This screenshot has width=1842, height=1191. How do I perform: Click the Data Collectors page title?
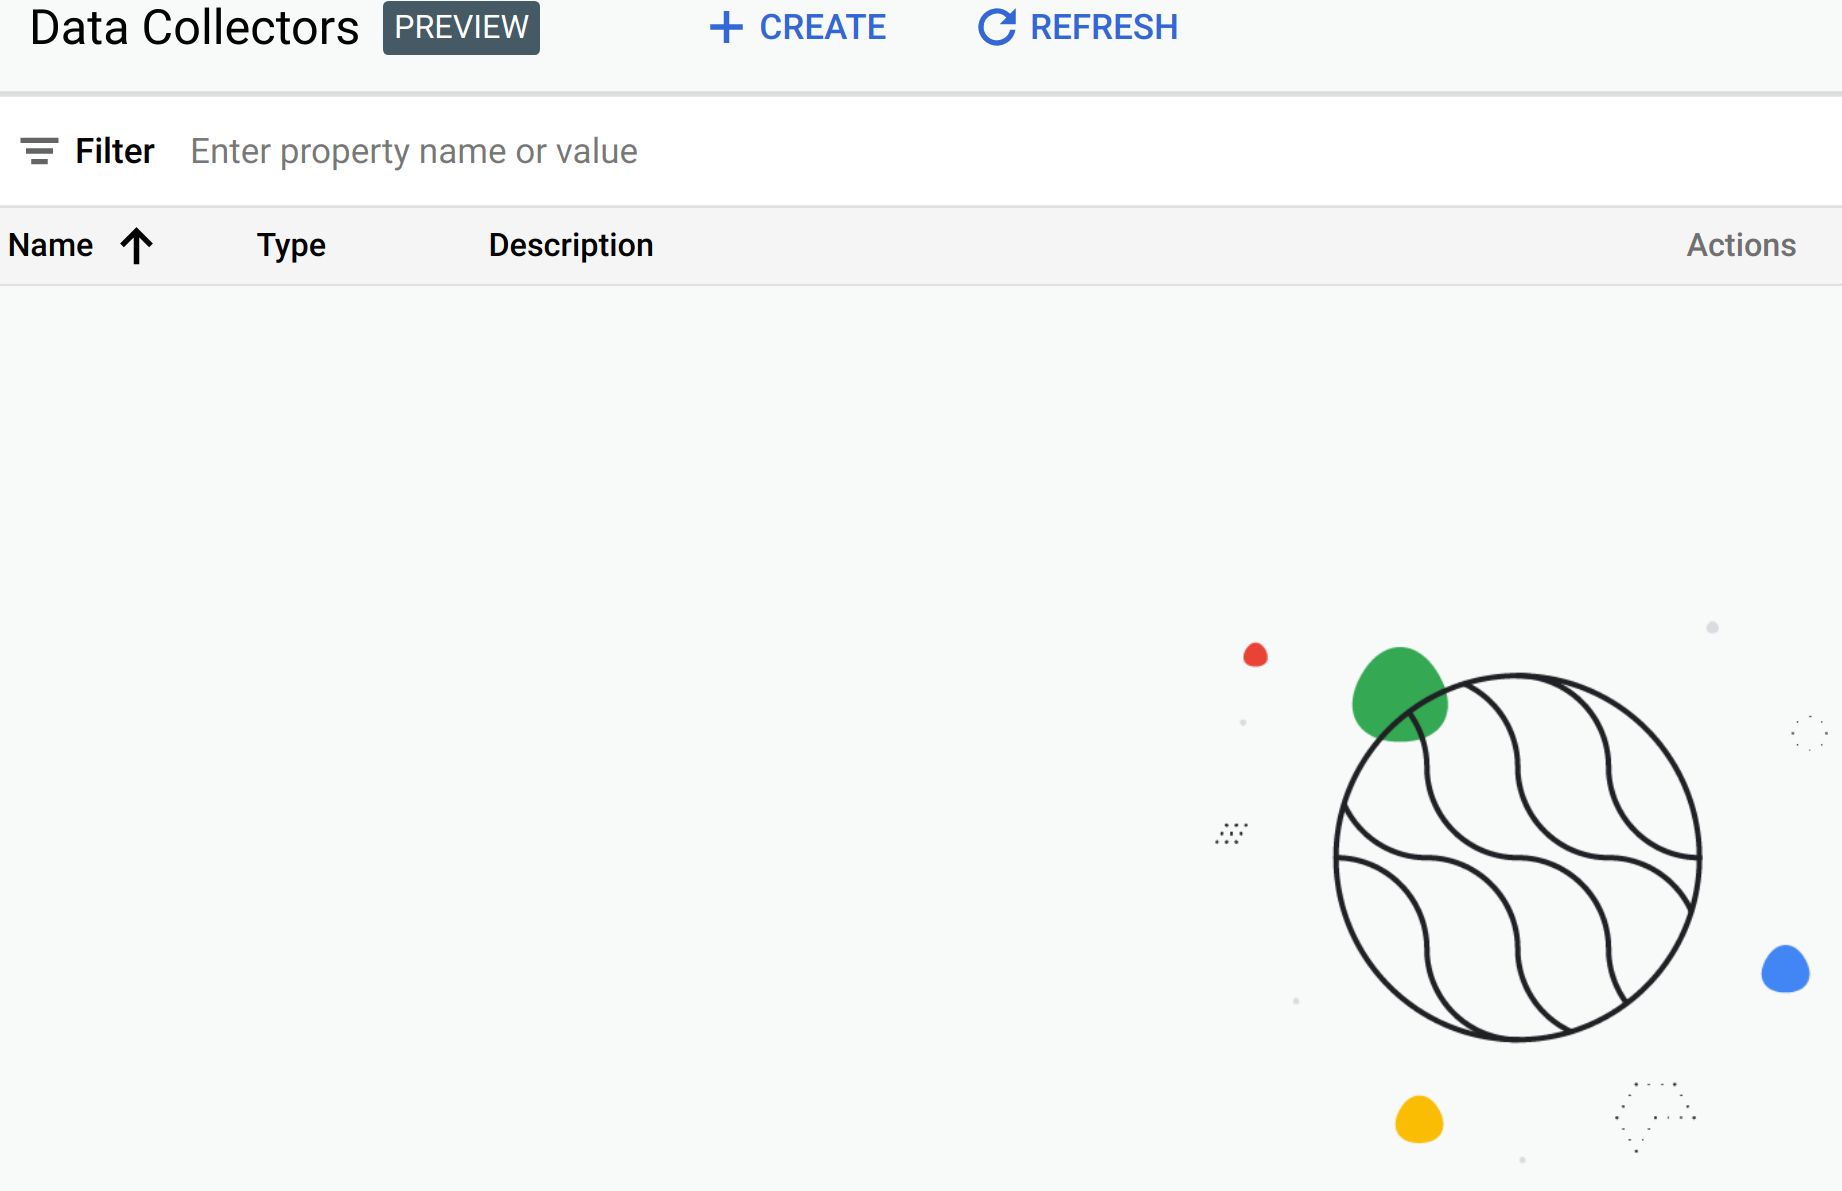click(x=194, y=27)
